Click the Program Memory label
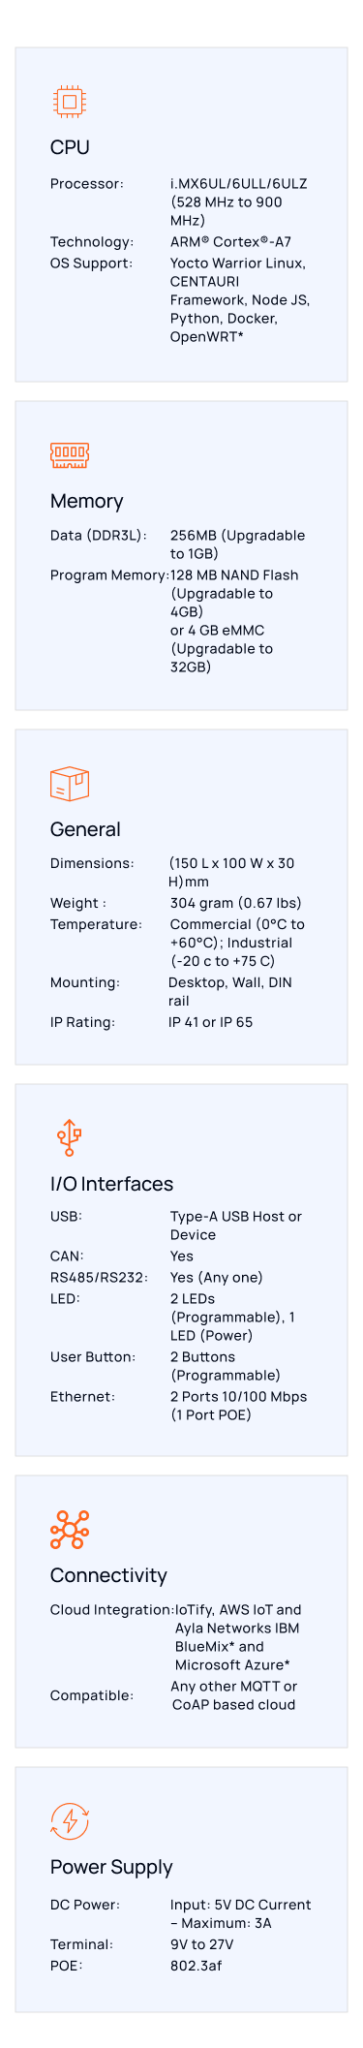This screenshot has height=2048, width=363. (x=109, y=575)
